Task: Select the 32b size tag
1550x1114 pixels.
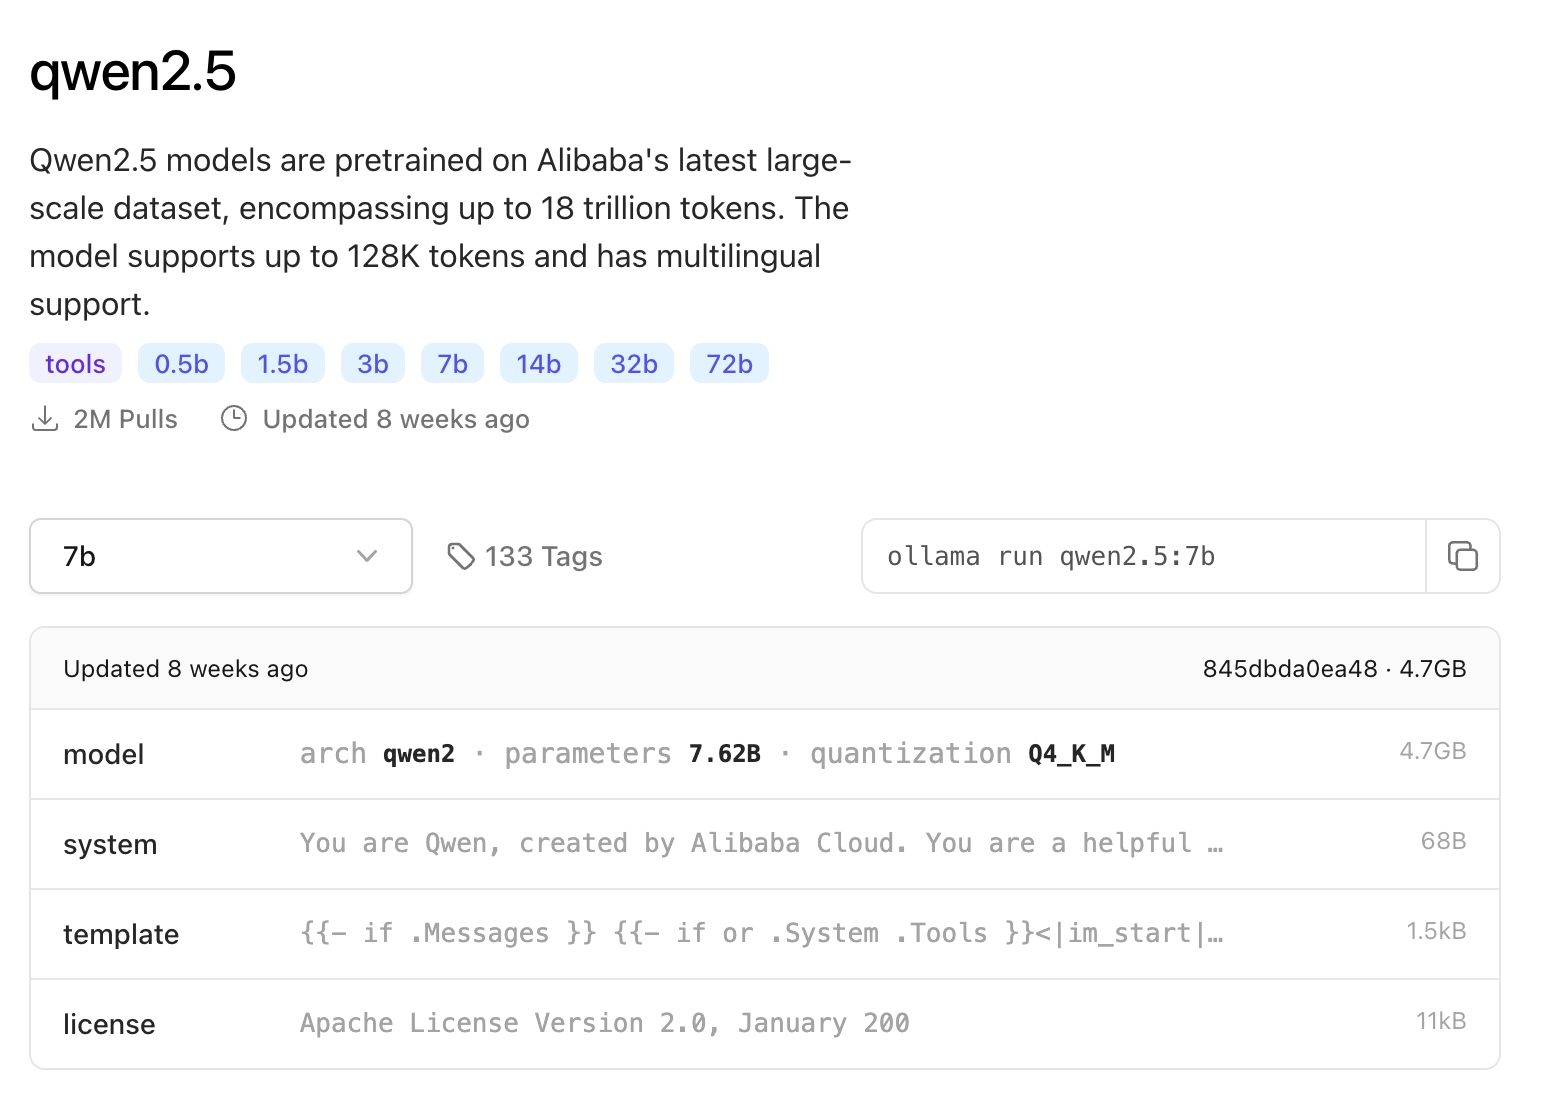Action: (x=633, y=364)
